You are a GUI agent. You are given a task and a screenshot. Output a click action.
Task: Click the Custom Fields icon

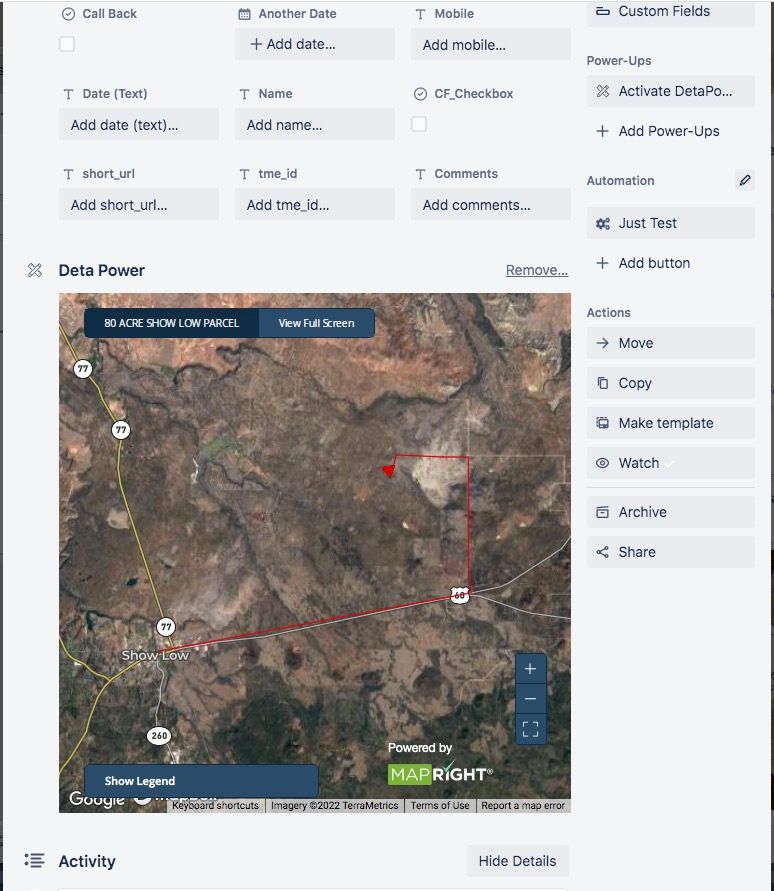click(602, 11)
